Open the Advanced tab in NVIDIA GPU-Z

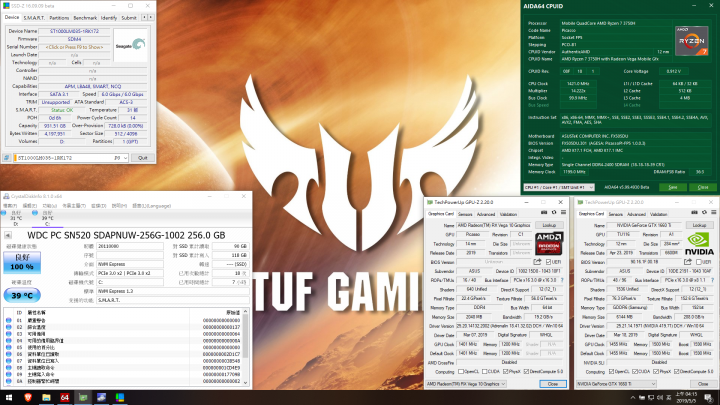tap(636, 214)
